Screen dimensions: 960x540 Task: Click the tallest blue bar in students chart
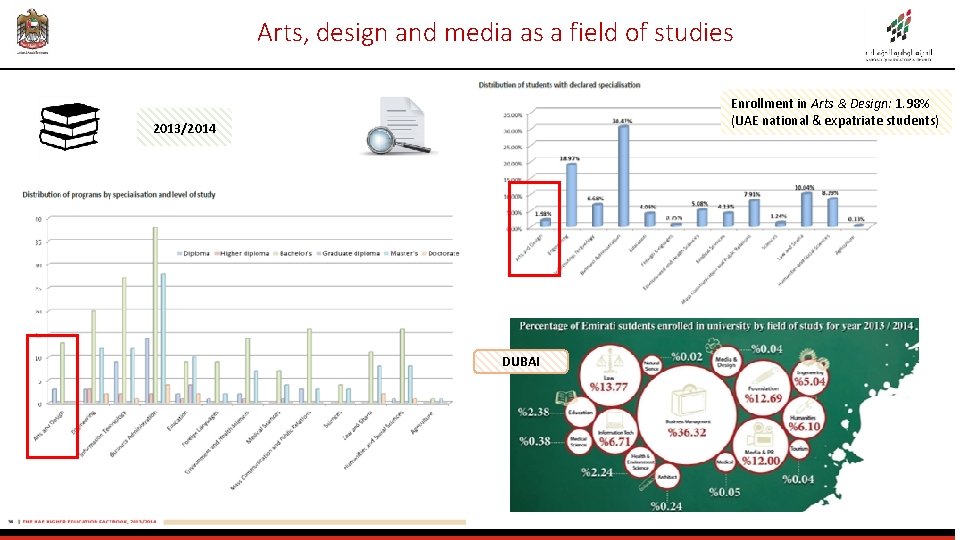pos(623,176)
